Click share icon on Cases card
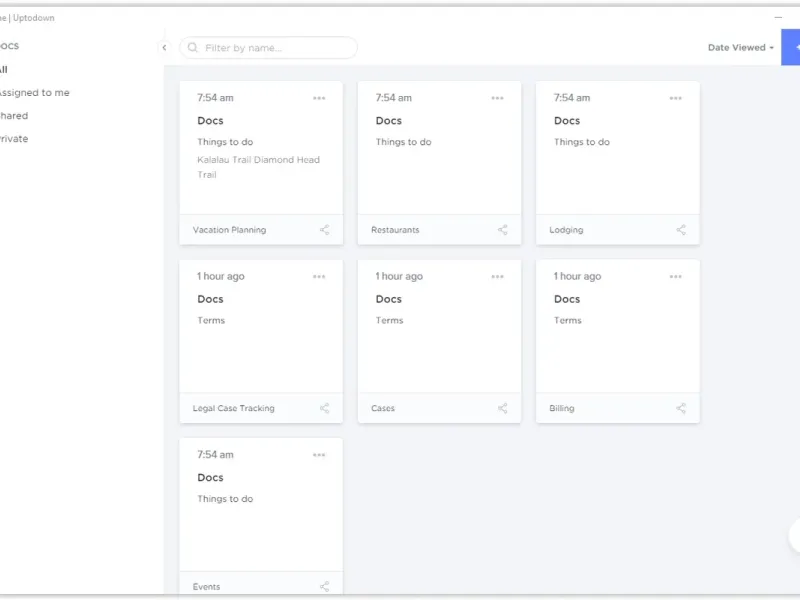 pos(503,408)
